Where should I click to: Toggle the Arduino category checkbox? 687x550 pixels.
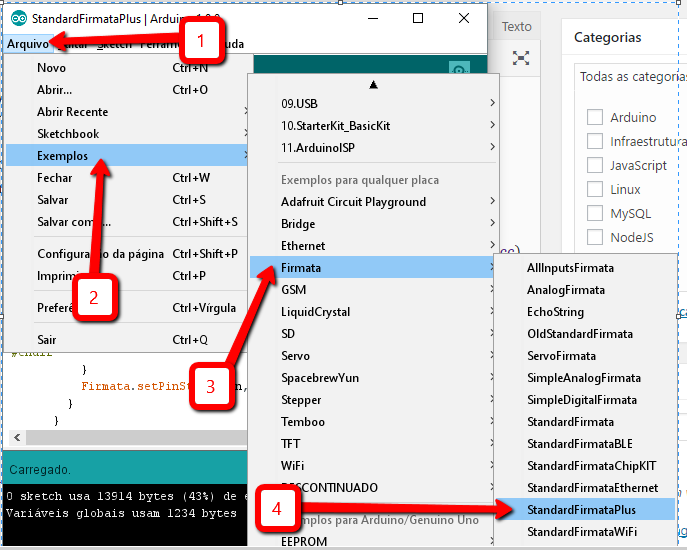595,117
